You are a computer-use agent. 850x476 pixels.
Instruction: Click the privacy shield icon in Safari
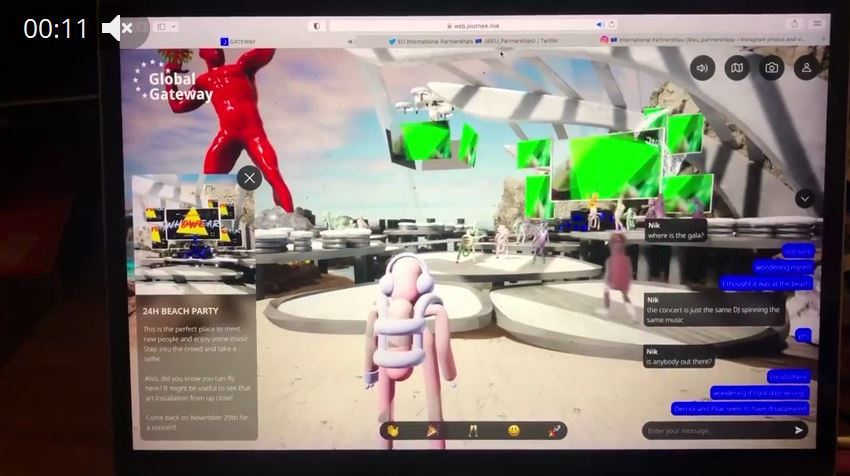[x=317, y=26]
